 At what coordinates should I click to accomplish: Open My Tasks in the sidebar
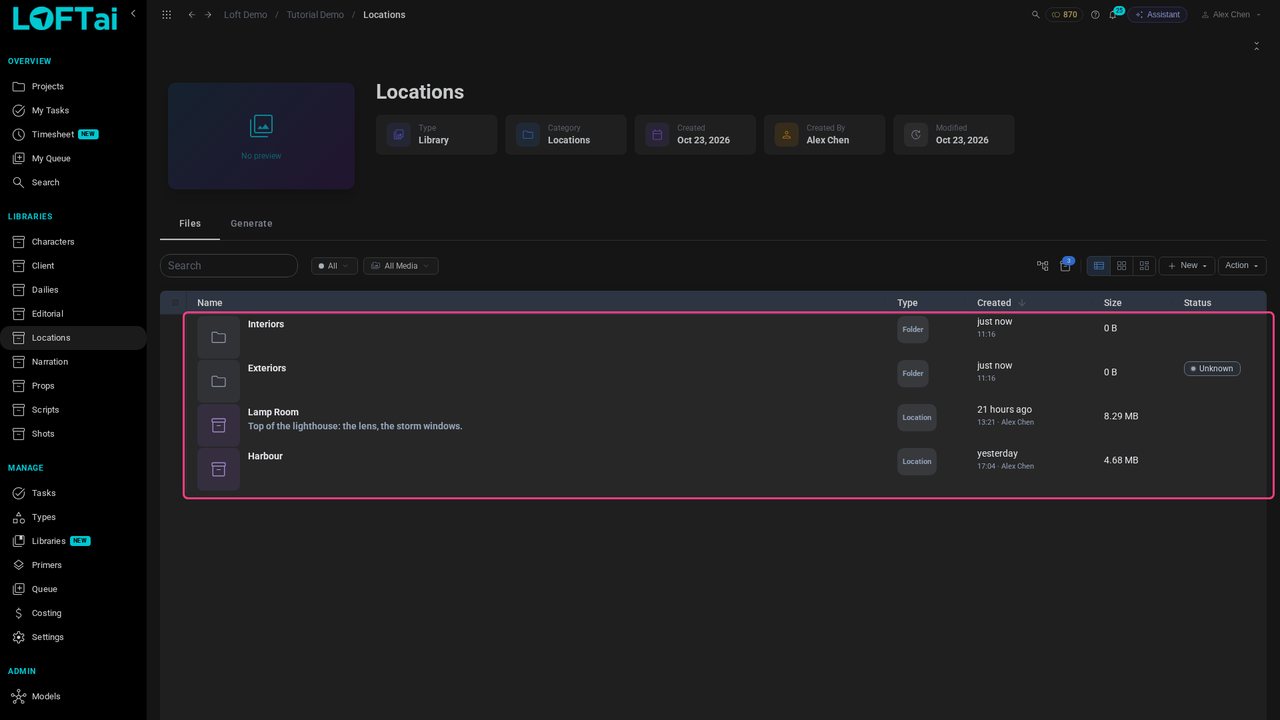73,111
